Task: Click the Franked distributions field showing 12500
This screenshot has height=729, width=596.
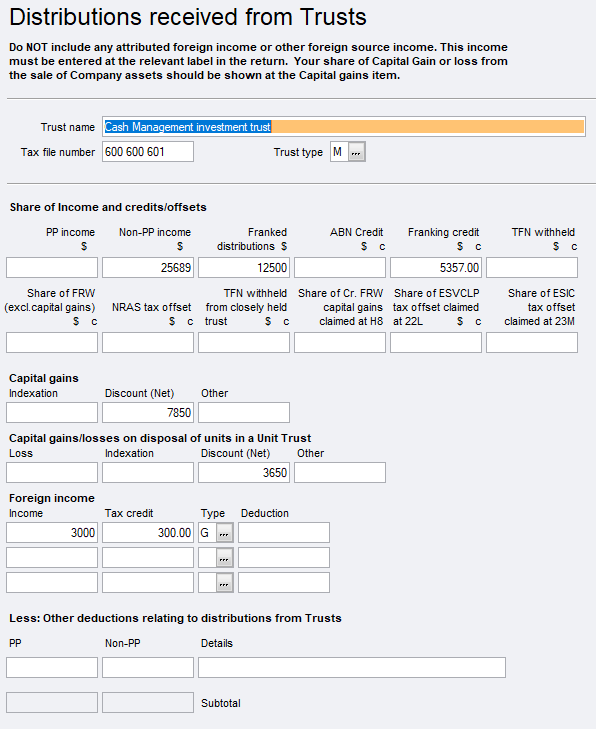Action: tap(244, 267)
